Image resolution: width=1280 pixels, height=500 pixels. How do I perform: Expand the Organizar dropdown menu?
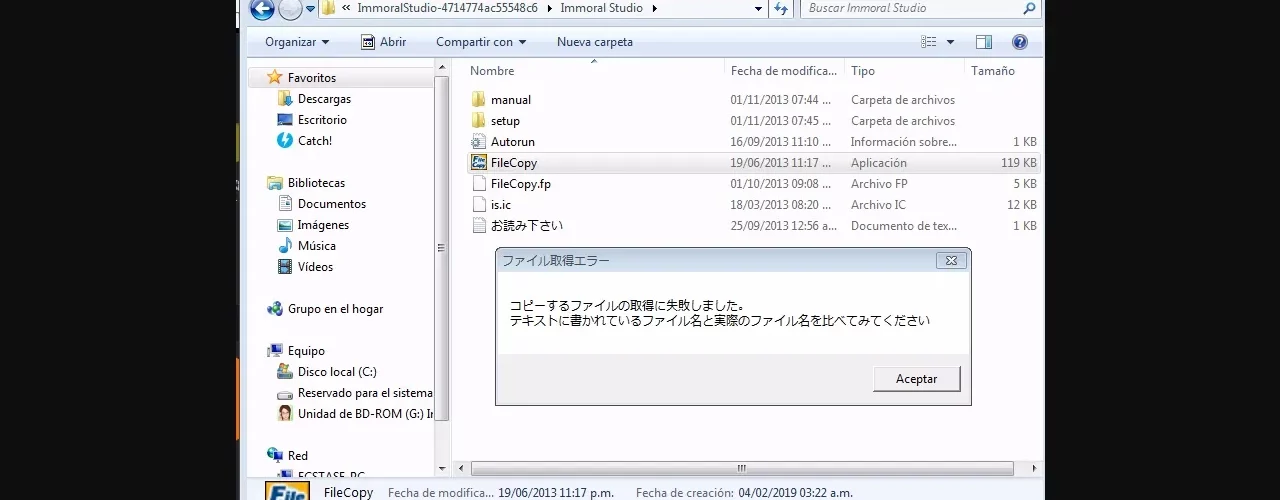(x=297, y=42)
